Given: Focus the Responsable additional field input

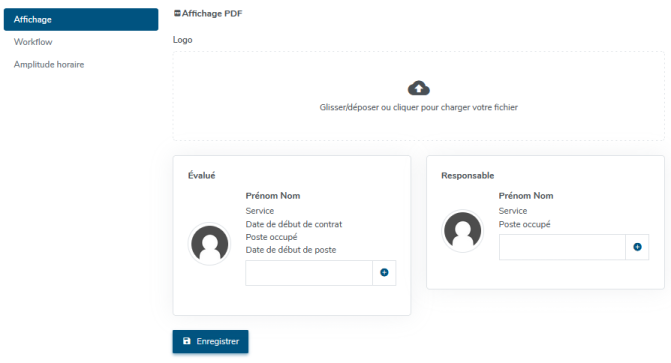Looking at the screenshot, I should click(x=562, y=247).
